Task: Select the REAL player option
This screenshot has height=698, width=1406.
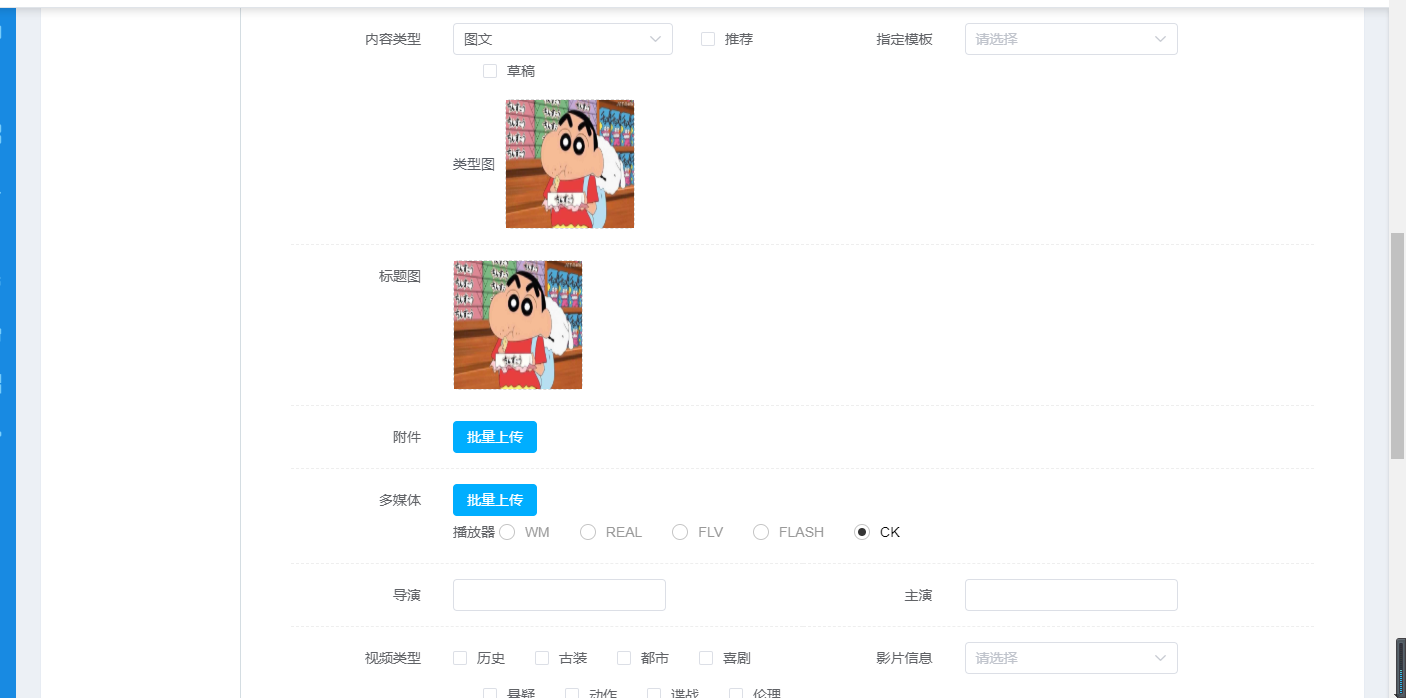Action: point(588,532)
